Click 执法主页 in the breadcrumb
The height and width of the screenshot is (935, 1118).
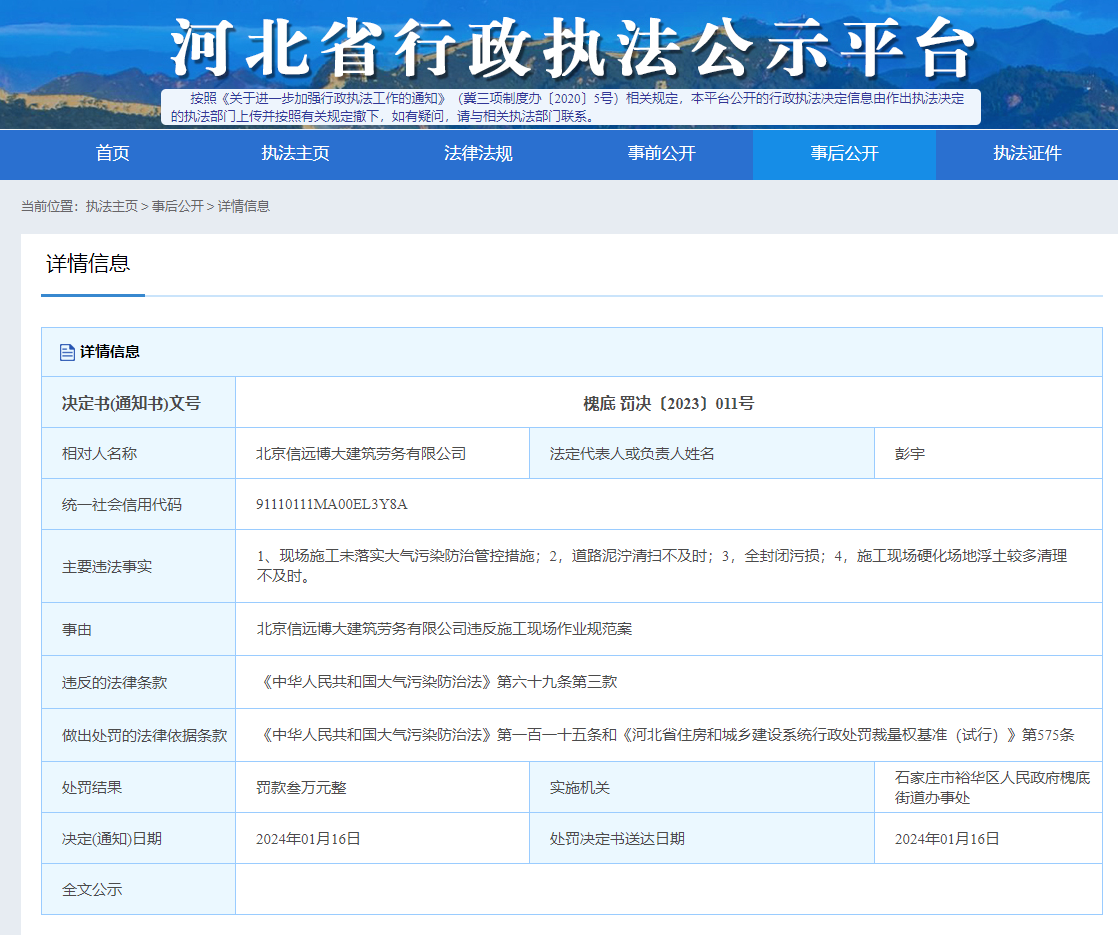111,206
